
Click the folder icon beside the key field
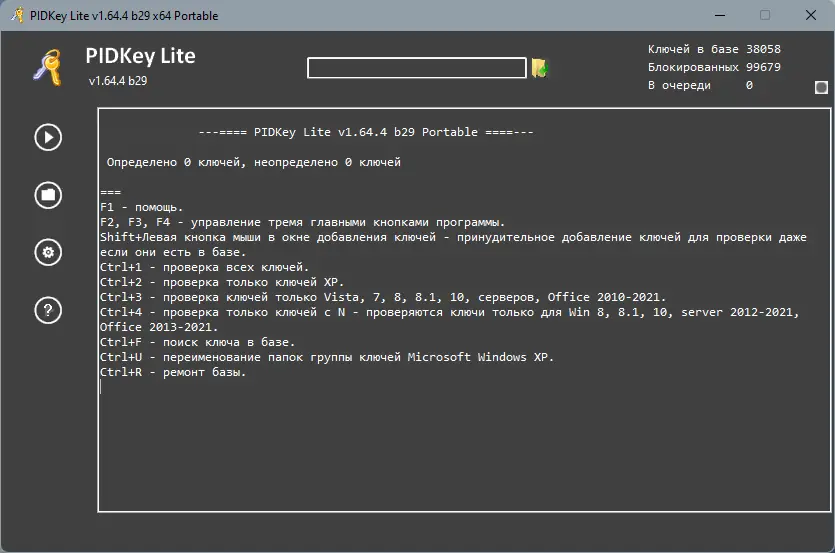[539, 68]
